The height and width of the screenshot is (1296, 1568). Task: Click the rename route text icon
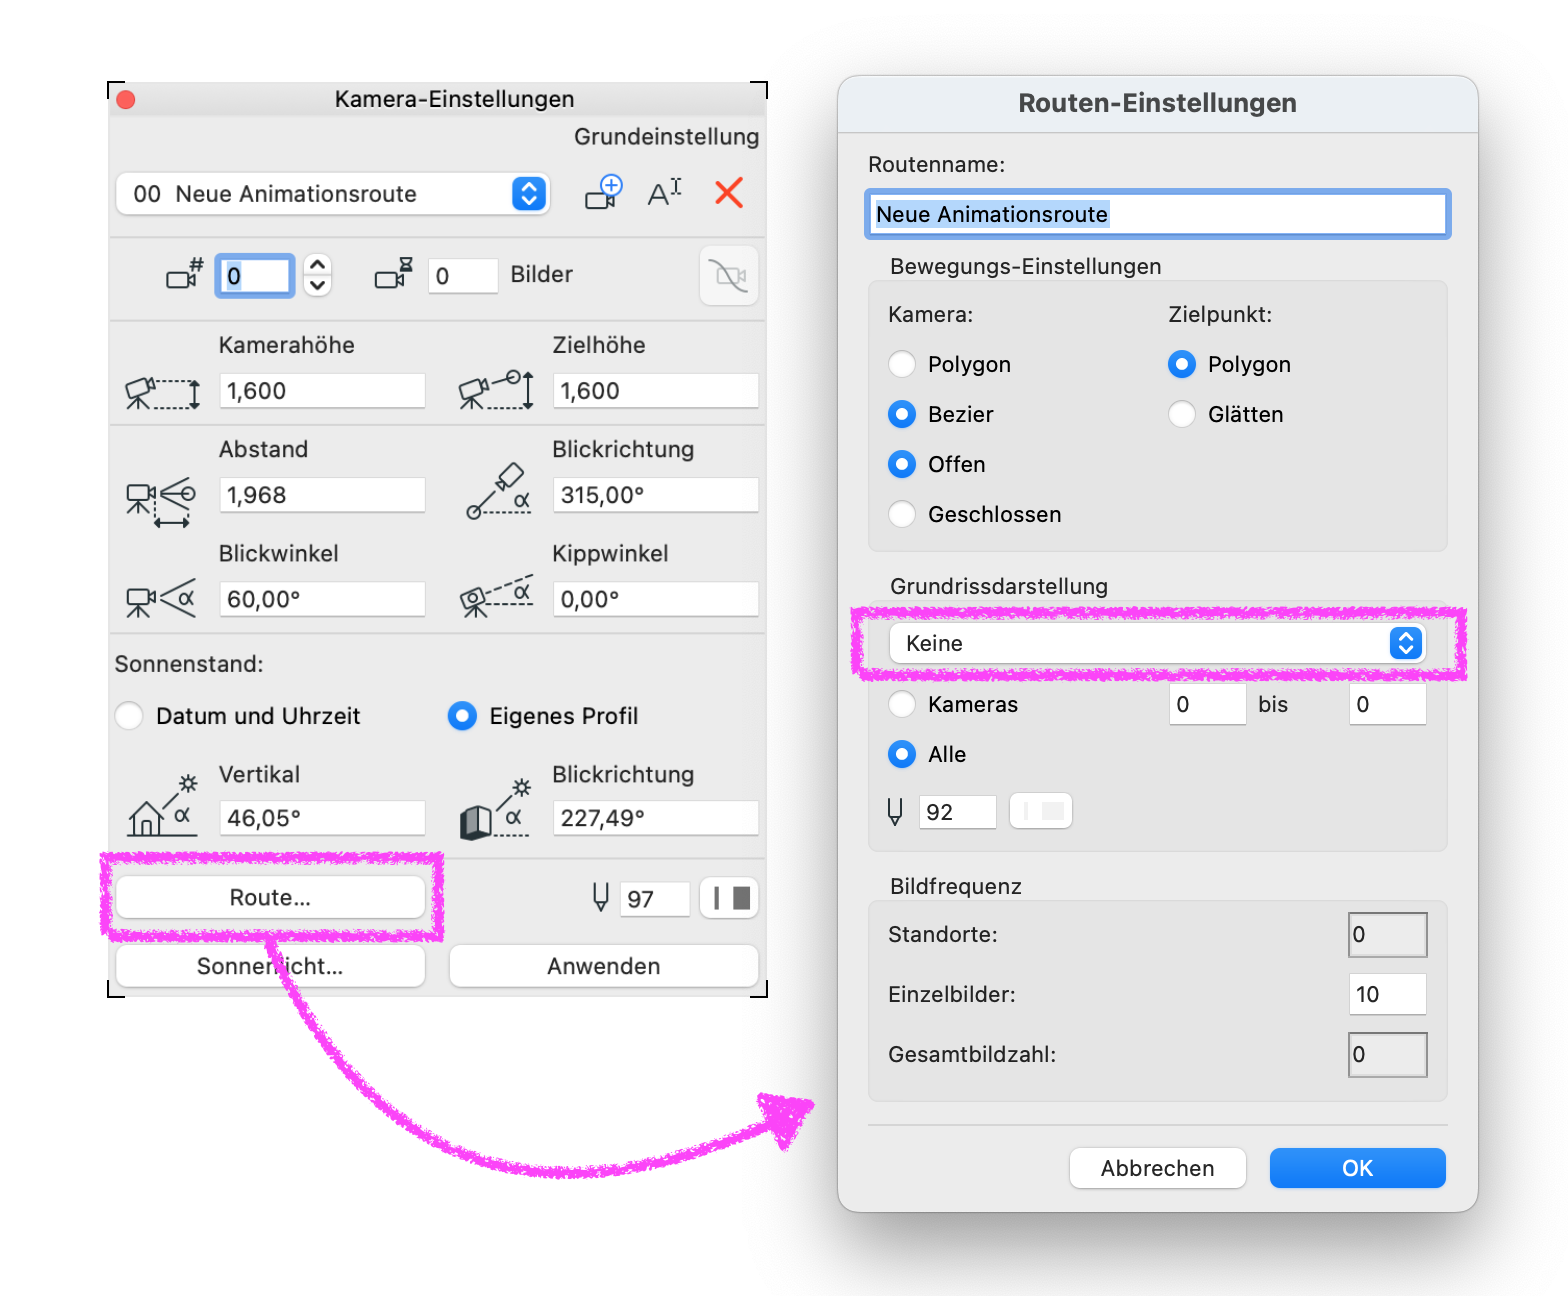pos(665,192)
